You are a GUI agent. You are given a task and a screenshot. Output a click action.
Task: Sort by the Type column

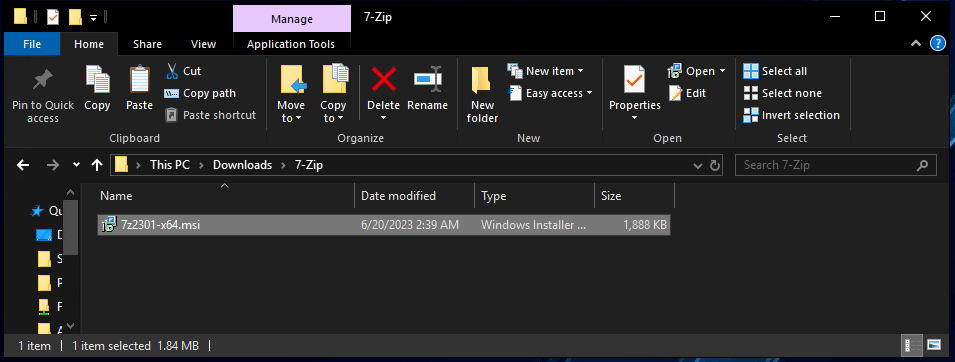[534, 196]
